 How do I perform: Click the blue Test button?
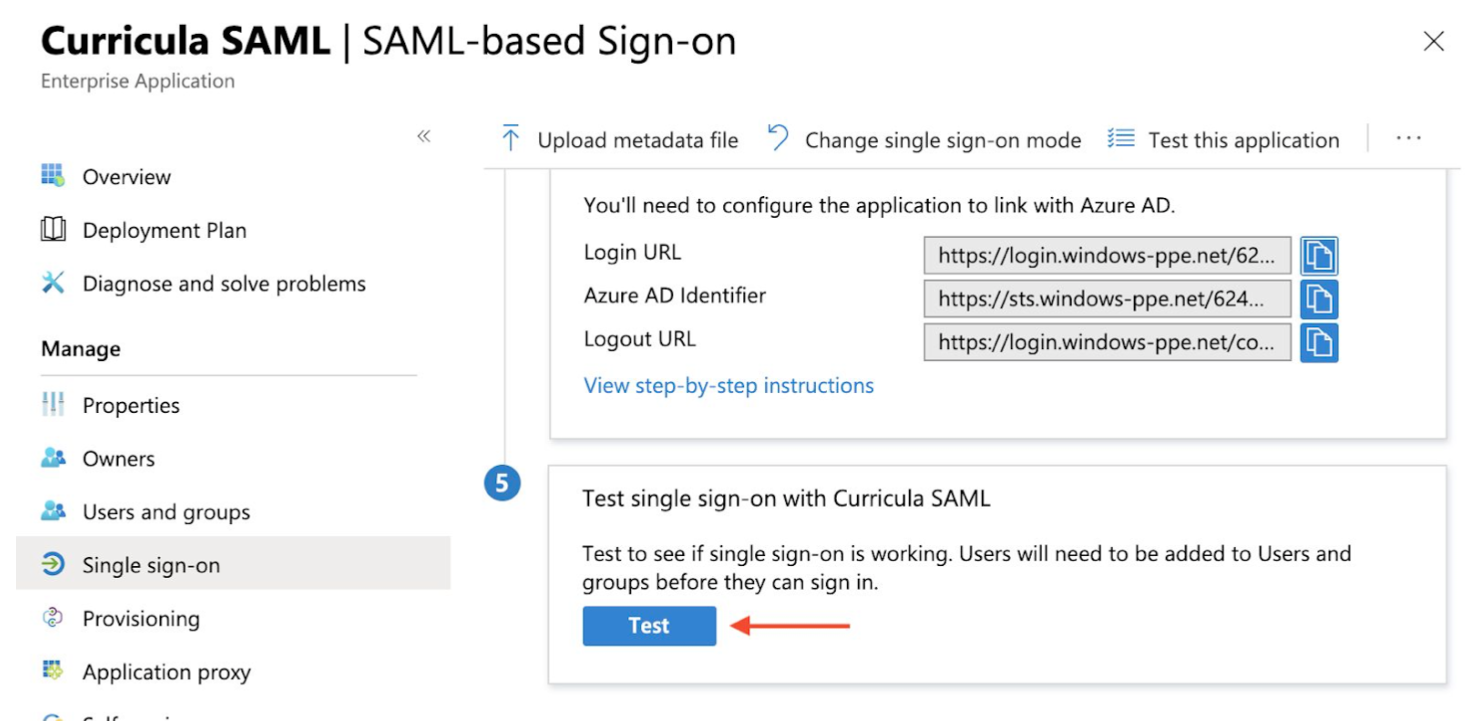pos(649,626)
